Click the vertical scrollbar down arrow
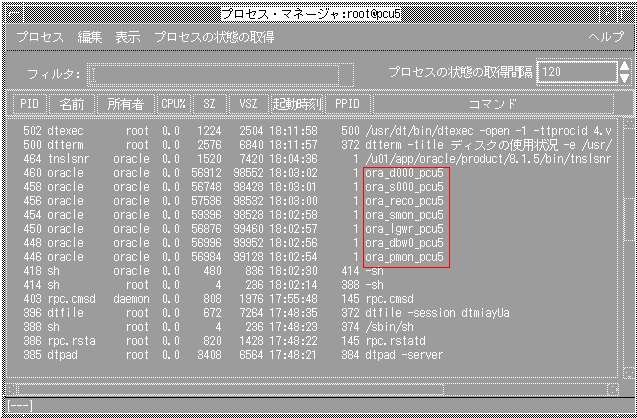 click(x=629, y=373)
